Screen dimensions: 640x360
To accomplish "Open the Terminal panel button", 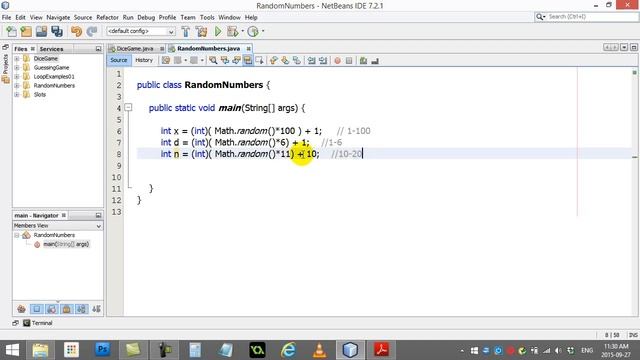I will point(38,323).
